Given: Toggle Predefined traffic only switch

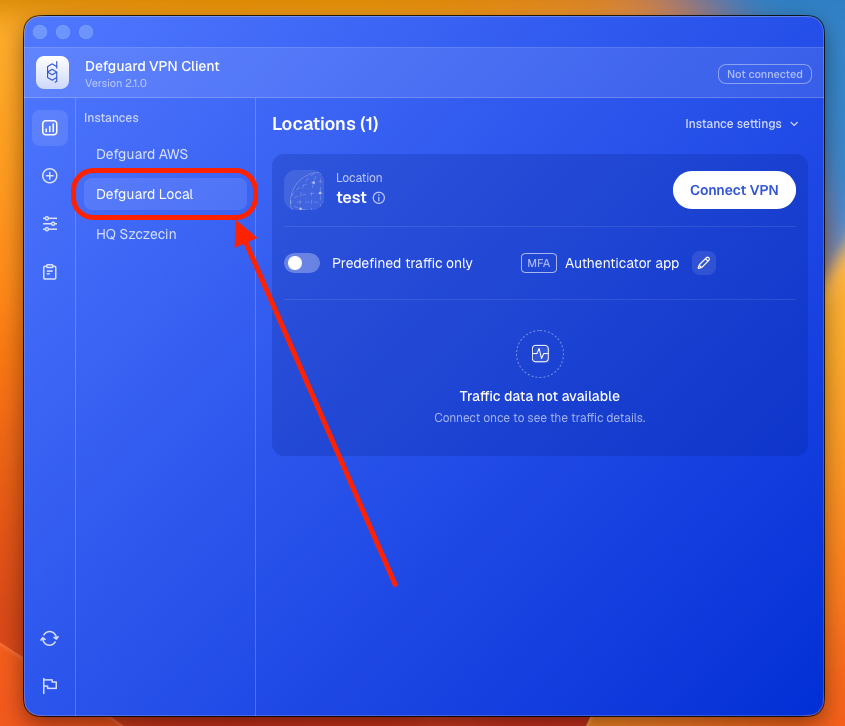Looking at the screenshot, I should pos(302,263).
